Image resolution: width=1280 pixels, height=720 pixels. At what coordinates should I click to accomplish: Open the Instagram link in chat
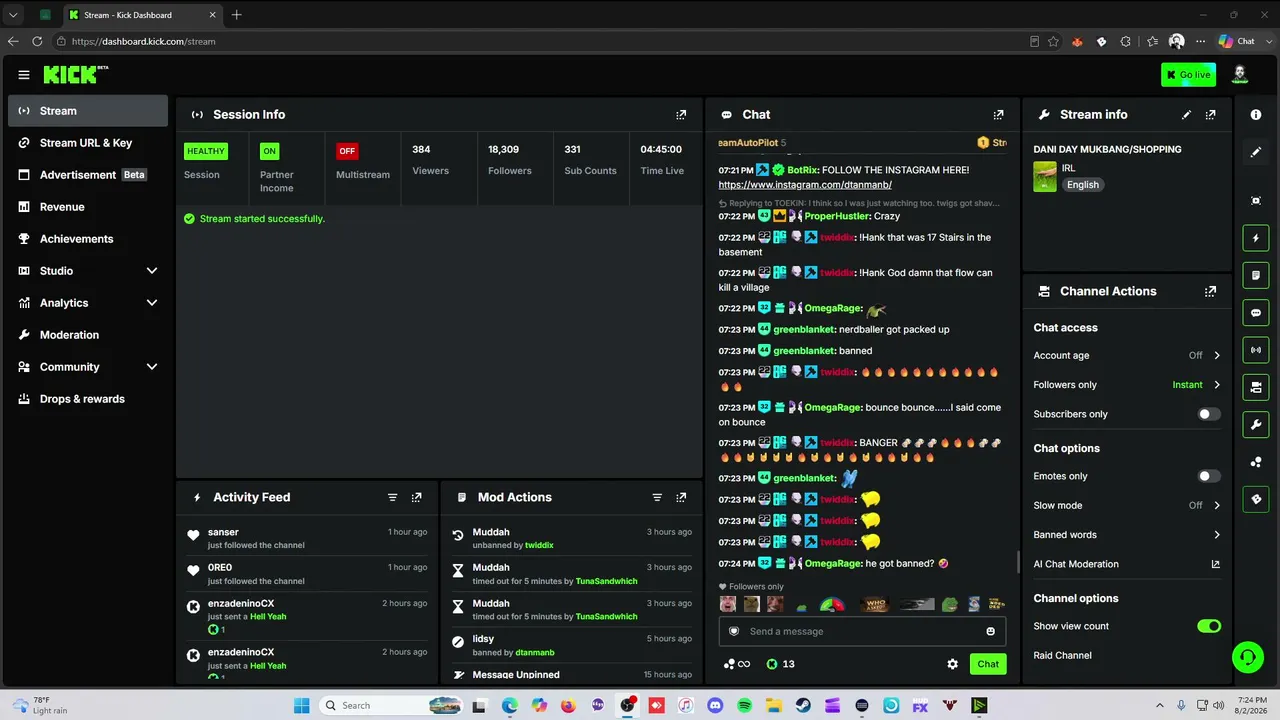pyautogui.click(x=805, y=185)
